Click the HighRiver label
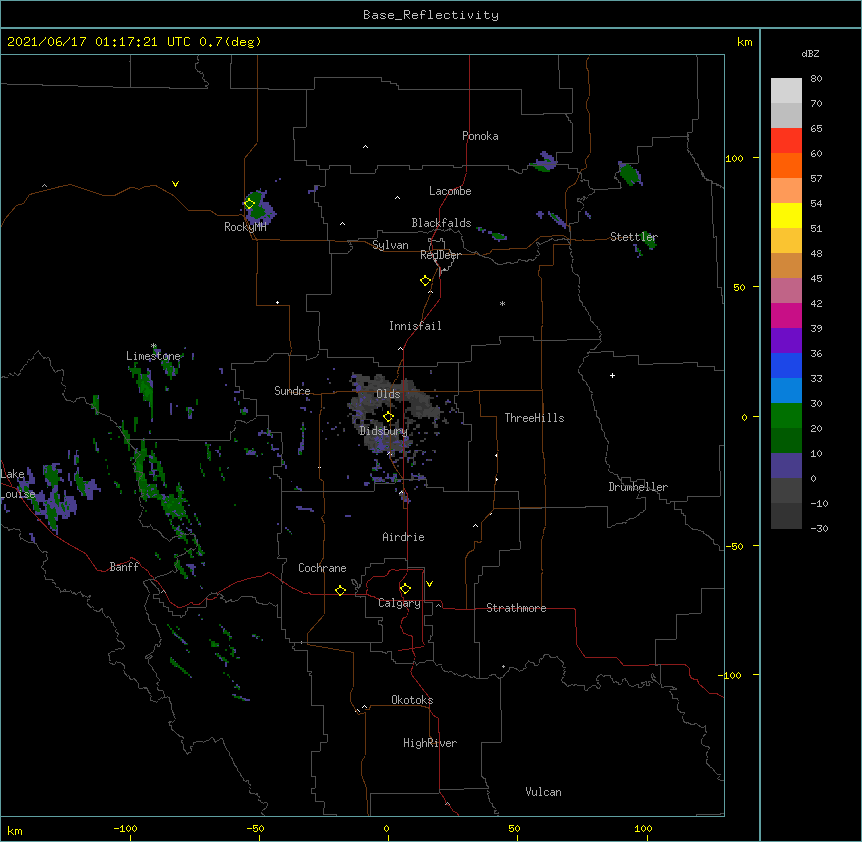The width and height of the screenshot is (862, 842). pos(430,743)
